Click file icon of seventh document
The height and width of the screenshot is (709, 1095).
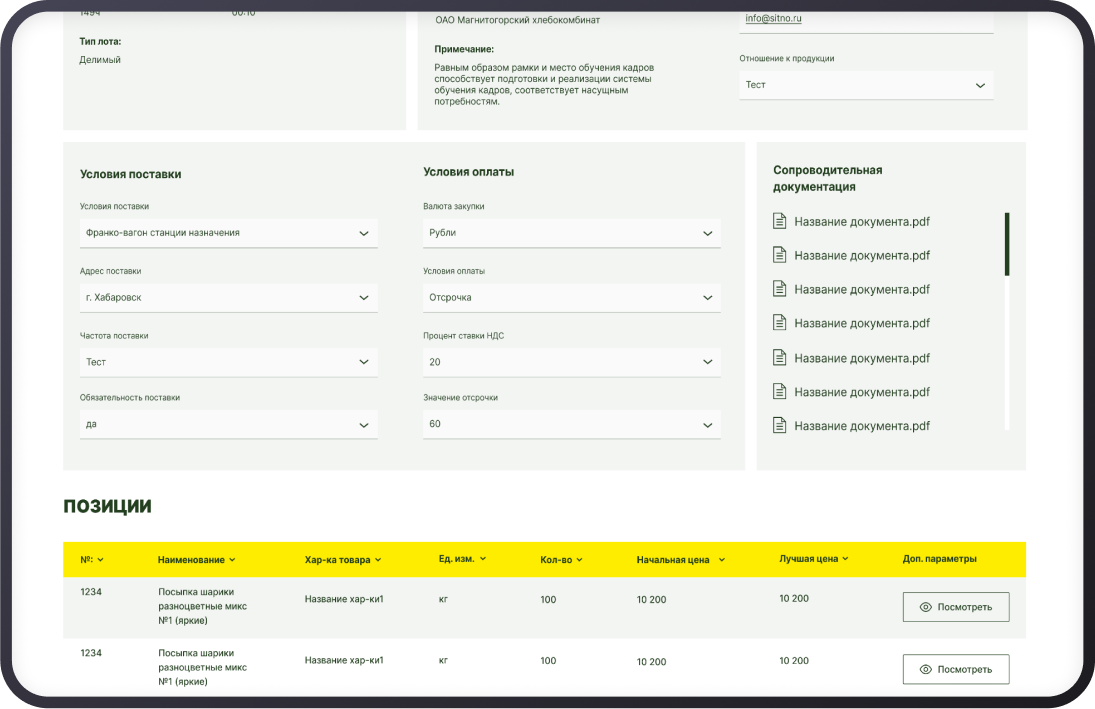pos(779,425)
